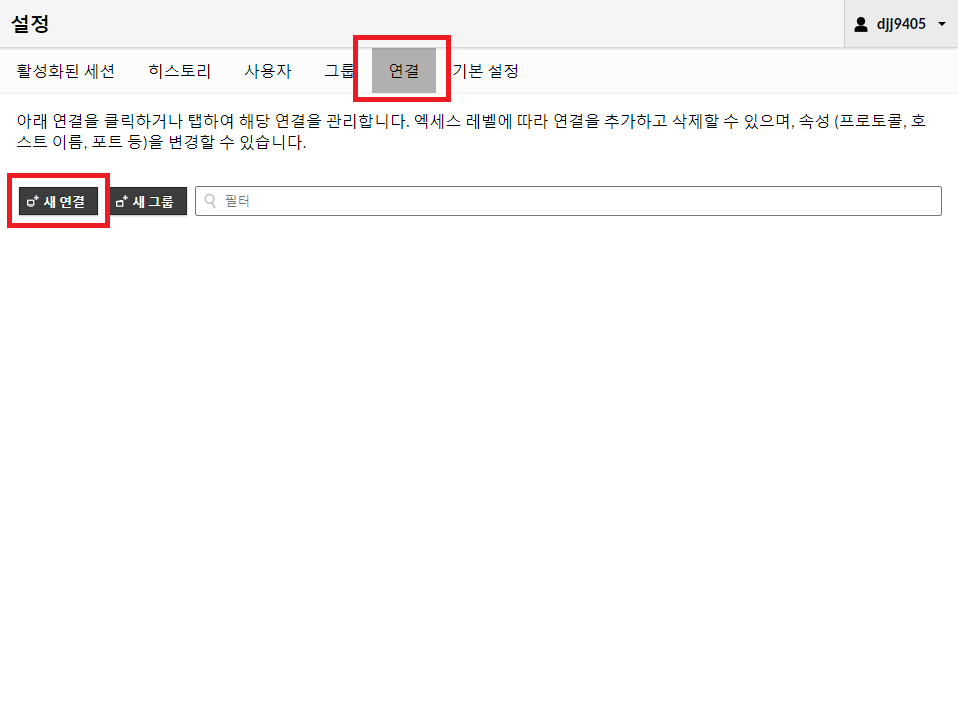Click the dropdown arrow next to djj9405
Screen dimensions: 958x701
pos(942,24)
